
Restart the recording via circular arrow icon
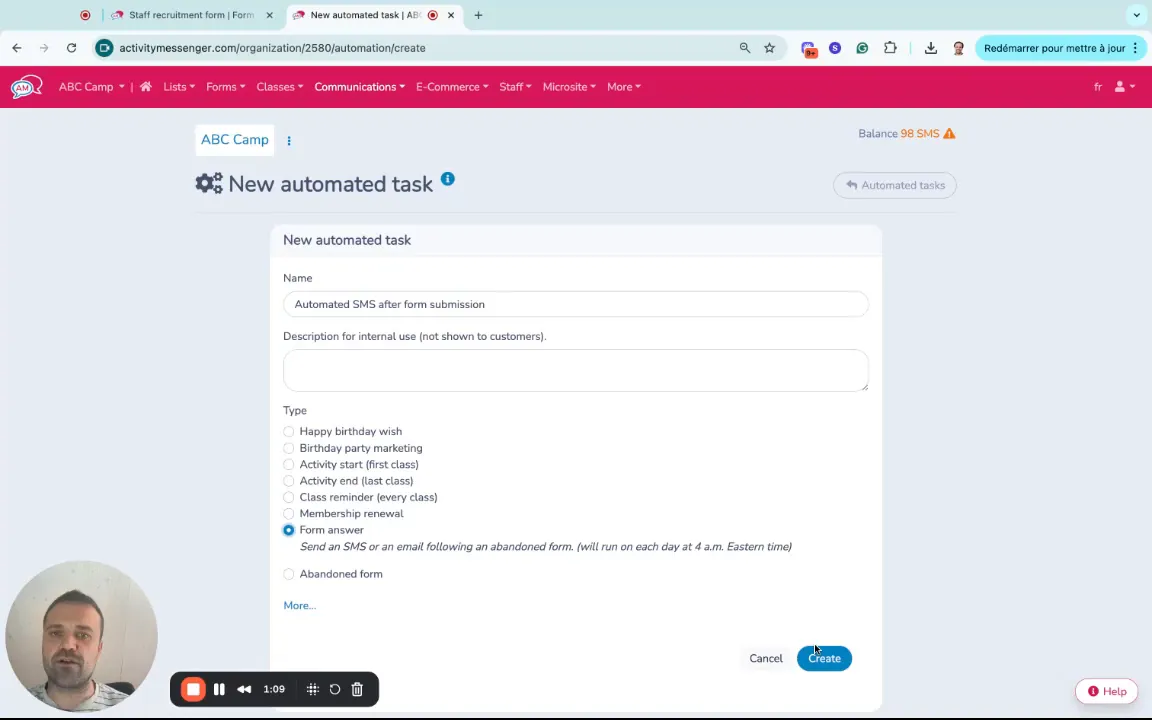pos(335,689)
